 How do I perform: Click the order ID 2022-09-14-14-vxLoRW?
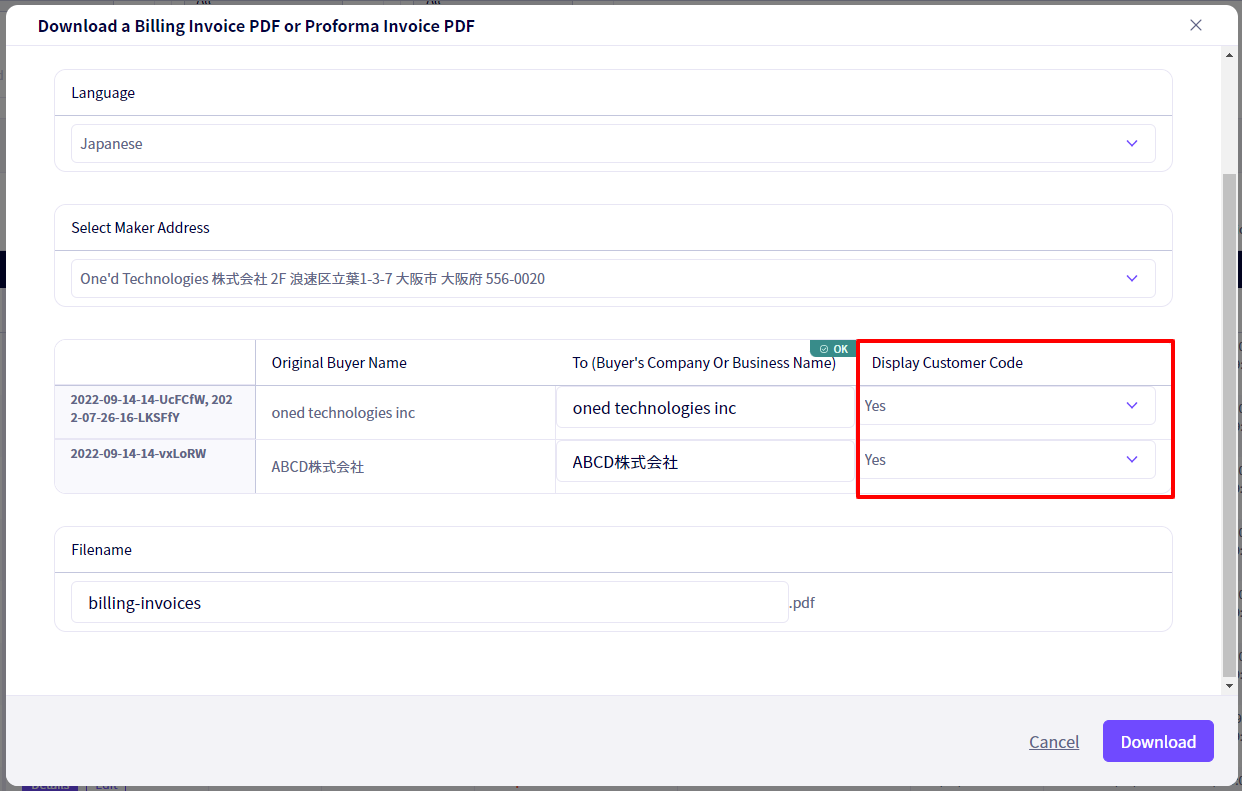coord(138,453)
